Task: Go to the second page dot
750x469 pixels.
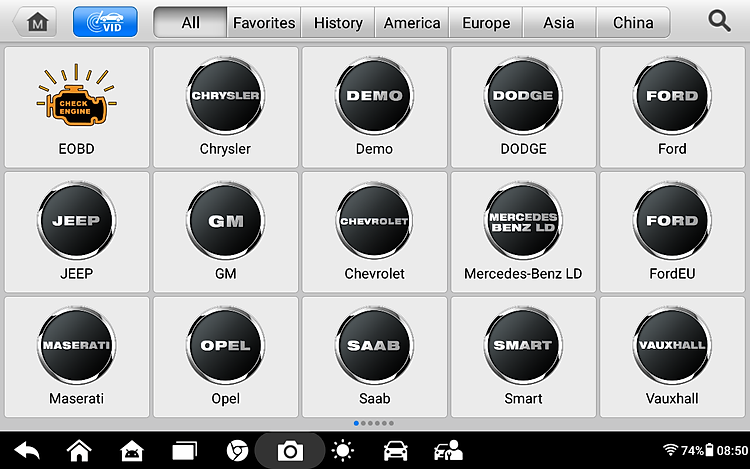Action: 363,423
